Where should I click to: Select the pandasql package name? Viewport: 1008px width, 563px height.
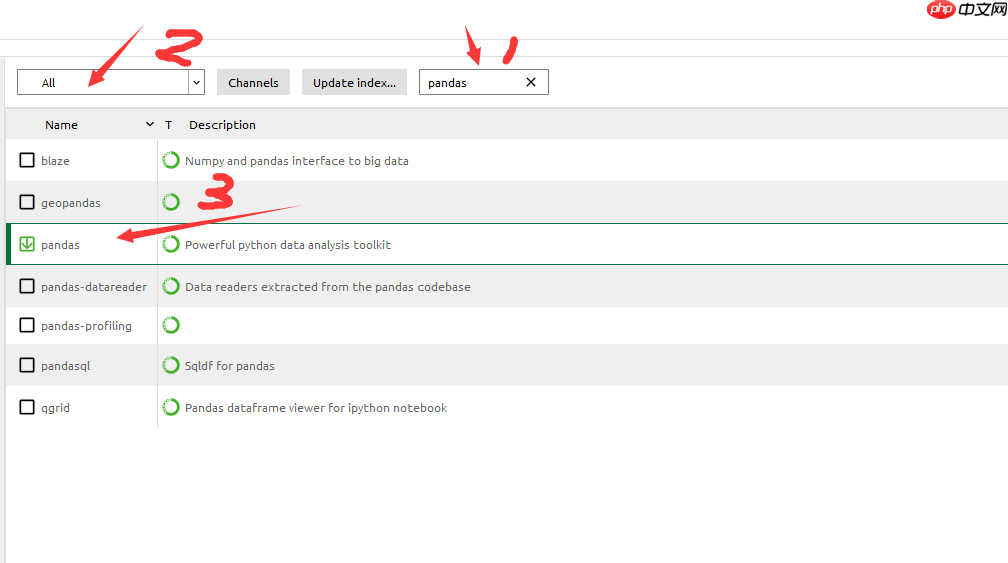tap(66, 366)
